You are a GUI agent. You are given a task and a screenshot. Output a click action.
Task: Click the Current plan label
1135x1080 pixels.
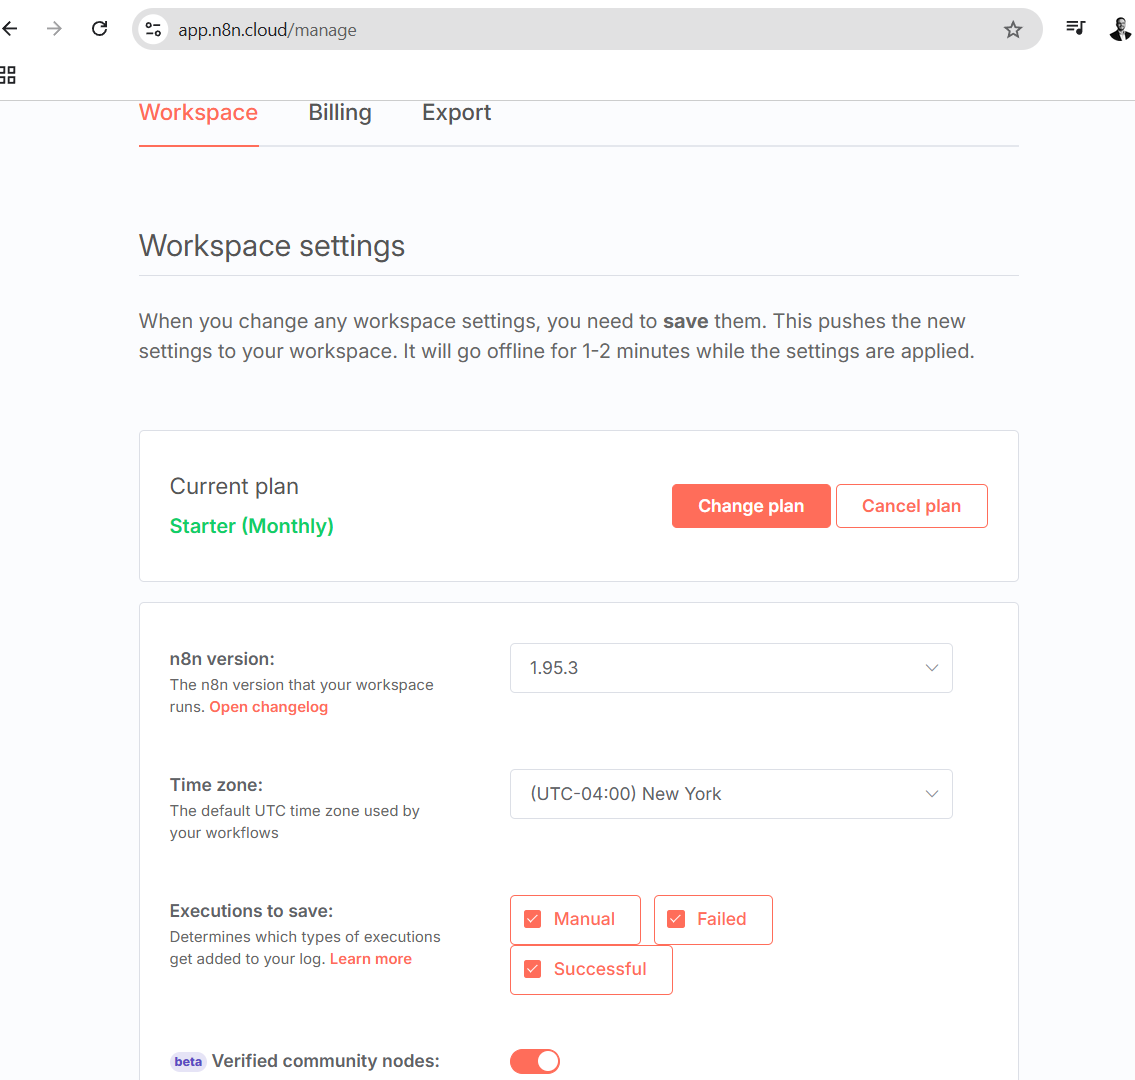(234, 486)
